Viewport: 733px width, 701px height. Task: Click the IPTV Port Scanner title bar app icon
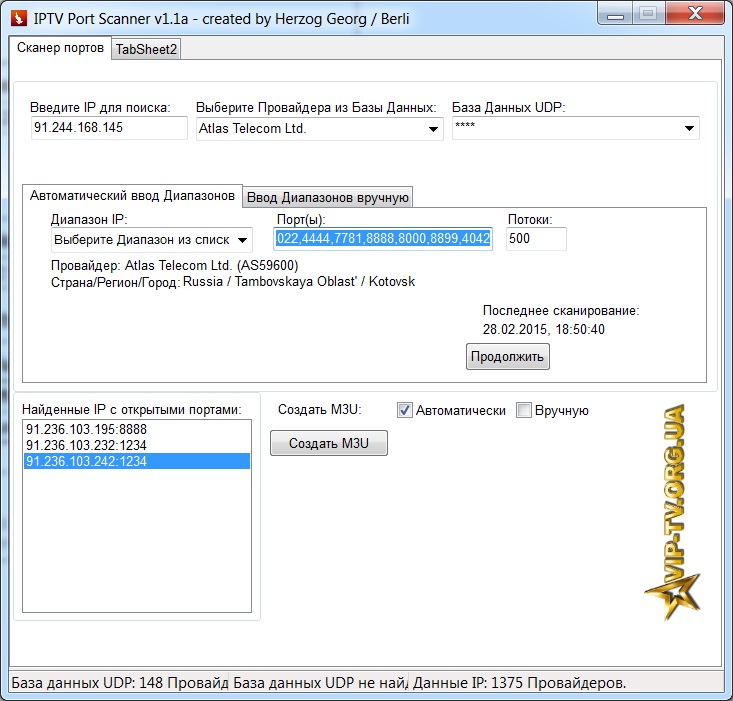click(x=18, y=18)
